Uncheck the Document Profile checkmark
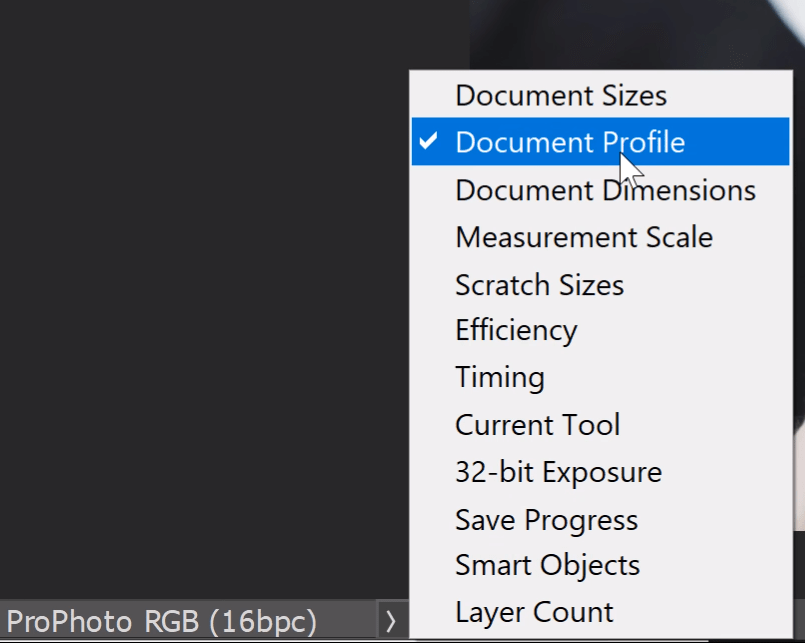This screenshot has width=805, height=643. [x=429, y=142]
